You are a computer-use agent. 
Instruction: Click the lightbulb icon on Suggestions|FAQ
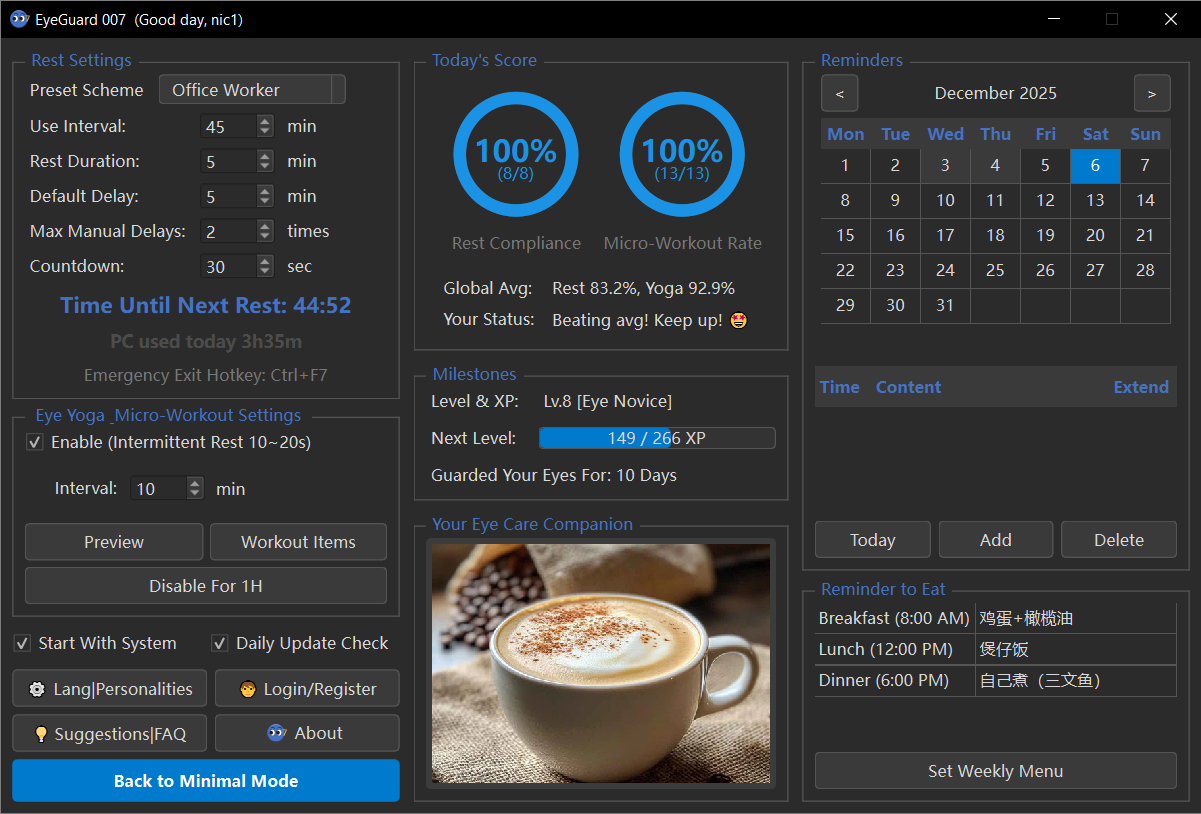pyautogui.click(x=41, y=733)
